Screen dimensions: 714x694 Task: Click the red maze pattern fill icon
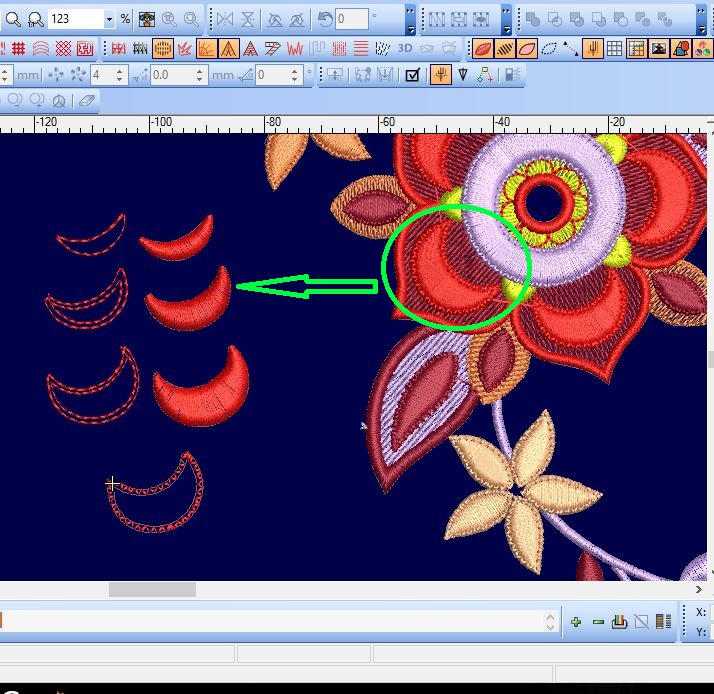[87, 48]
